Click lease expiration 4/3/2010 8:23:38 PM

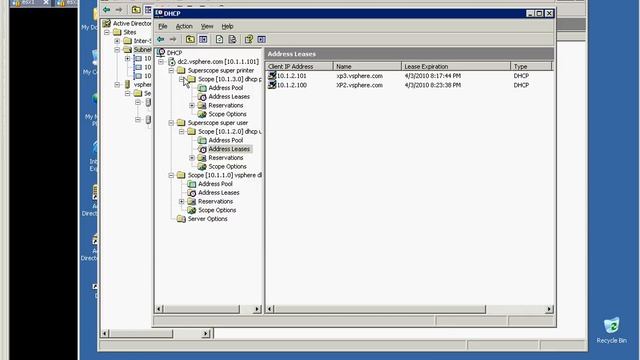pyautogui.click(x=433, y=85)
